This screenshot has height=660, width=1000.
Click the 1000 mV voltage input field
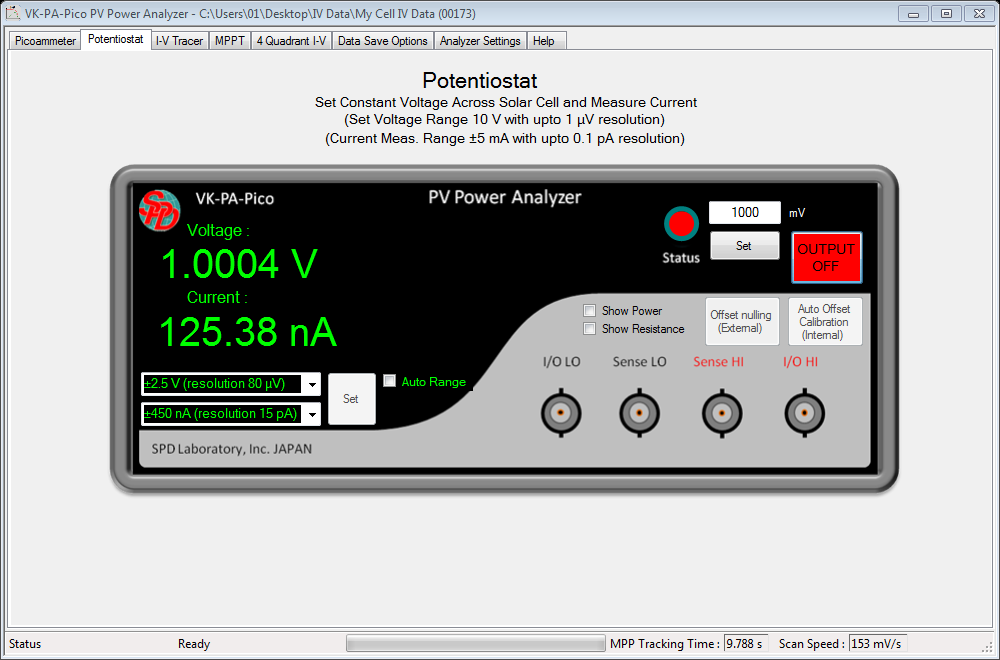(x=745, y=212)
